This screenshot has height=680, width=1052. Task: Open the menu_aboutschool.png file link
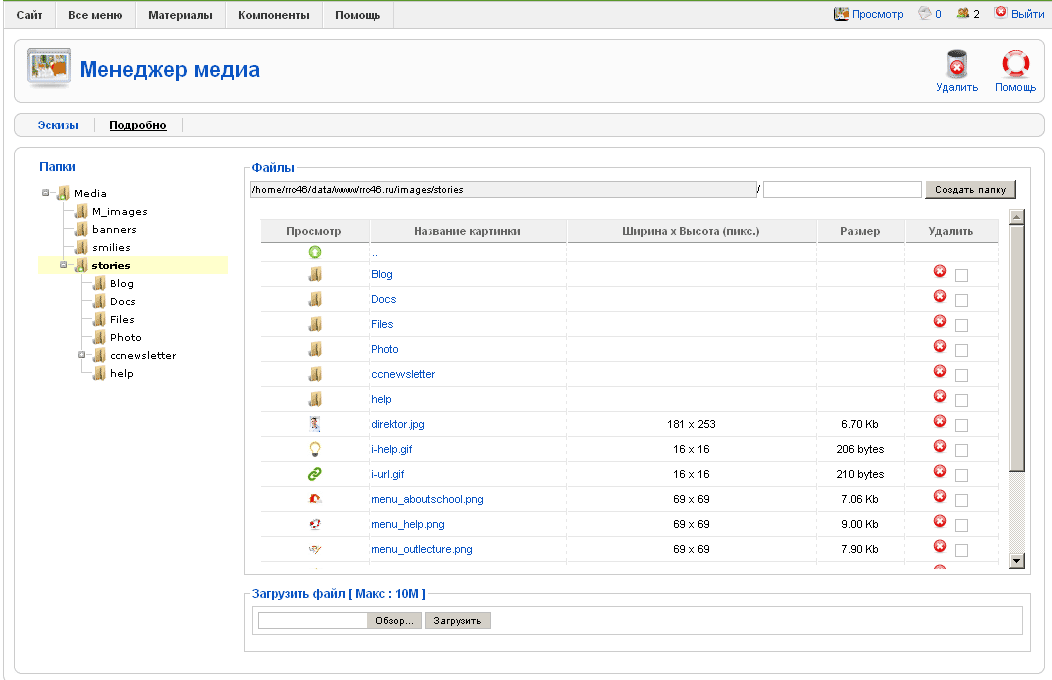click(x=427, y=499)
